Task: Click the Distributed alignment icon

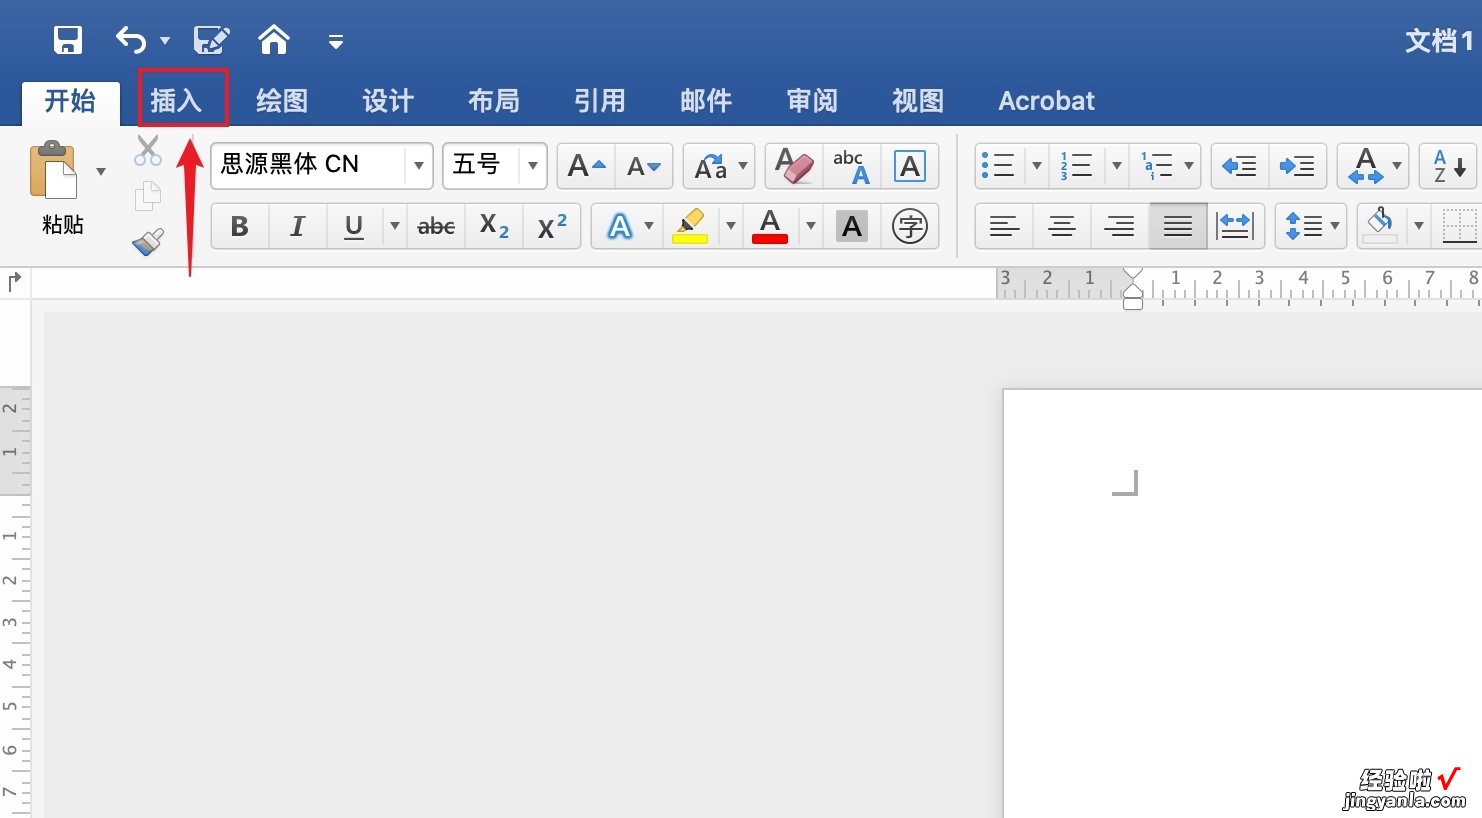Action: [1236, 227]
